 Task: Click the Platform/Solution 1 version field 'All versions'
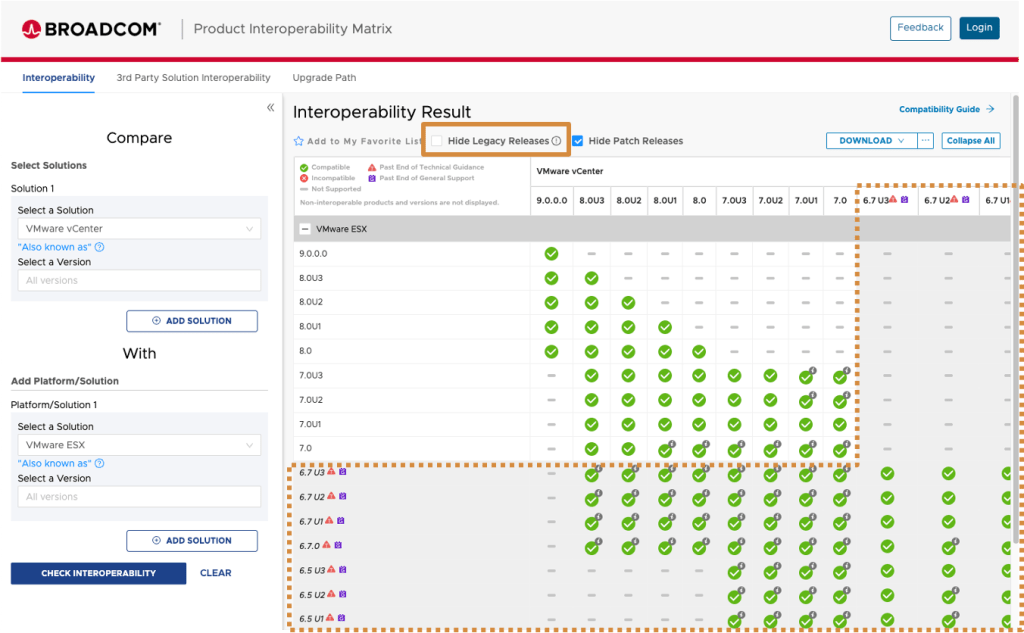[139, 496]
